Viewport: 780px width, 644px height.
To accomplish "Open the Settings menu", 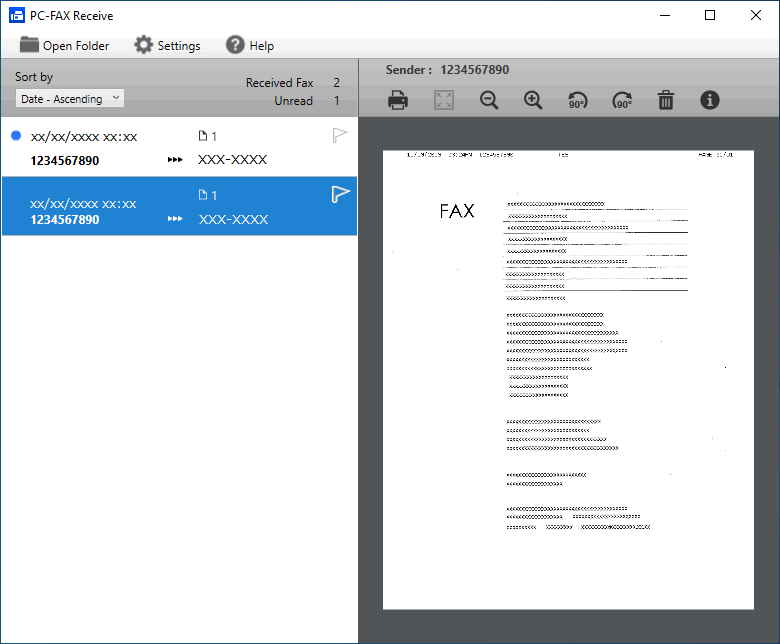I will click(x=167, y=45).
